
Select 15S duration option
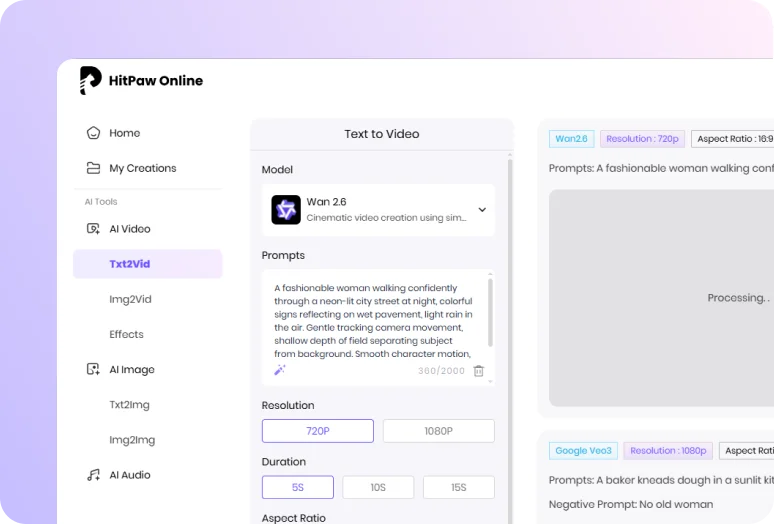(458, 487)
